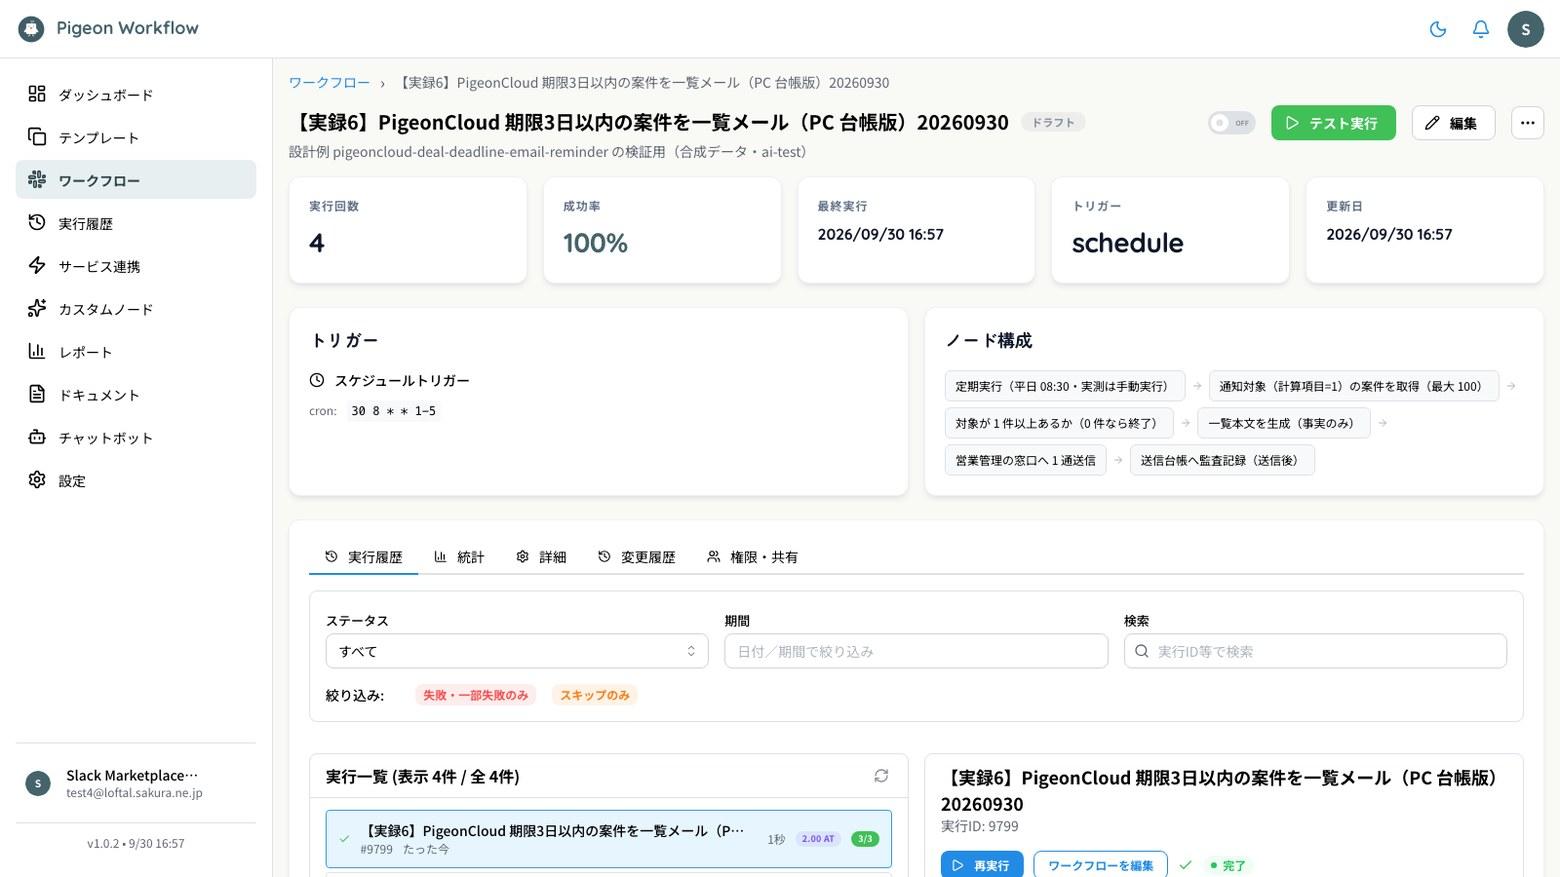This screenshot has height=877, width=1560.
Task: Click the チャットボット robot icon
Action: (37, 437)
